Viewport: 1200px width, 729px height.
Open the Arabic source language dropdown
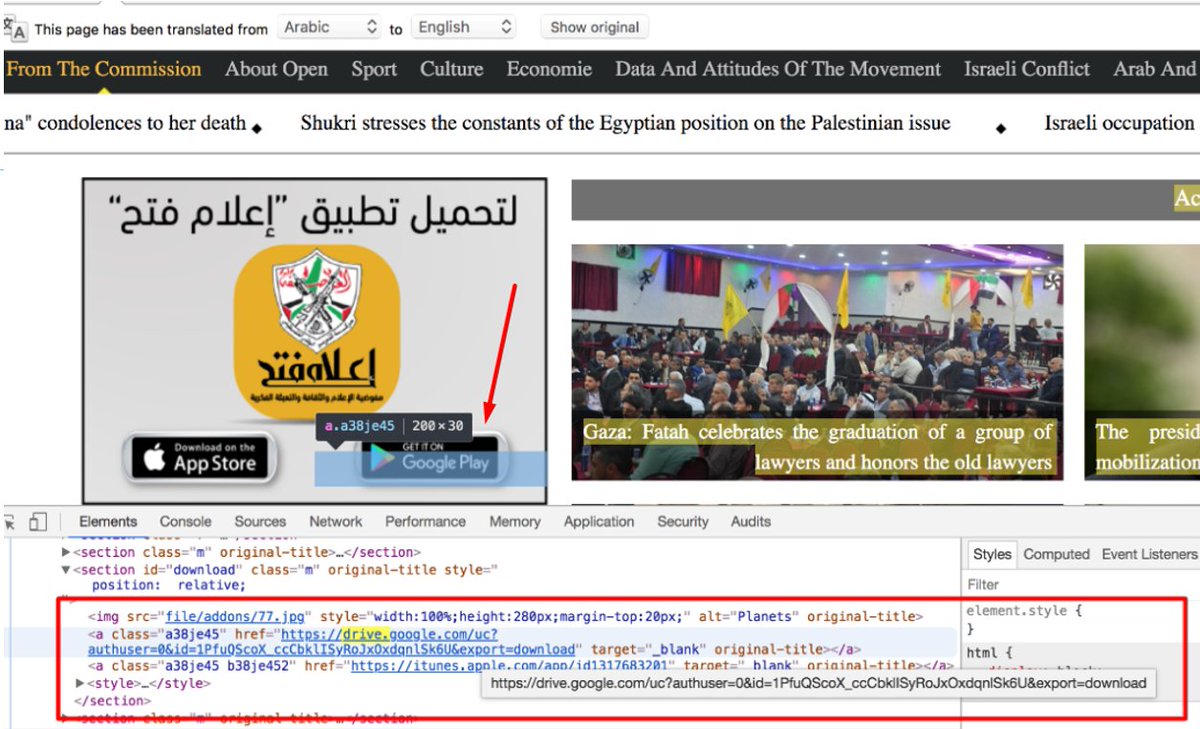330,27
